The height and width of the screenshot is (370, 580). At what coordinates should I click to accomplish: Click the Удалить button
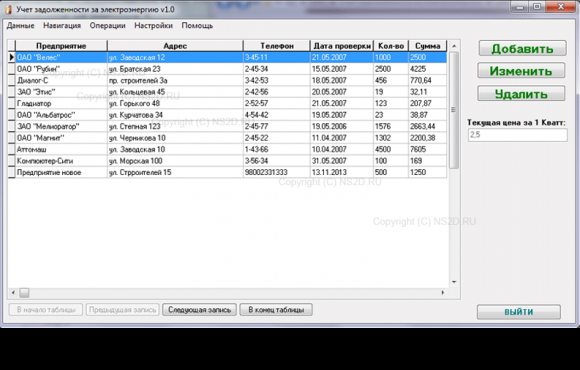[x=521, y=94]
